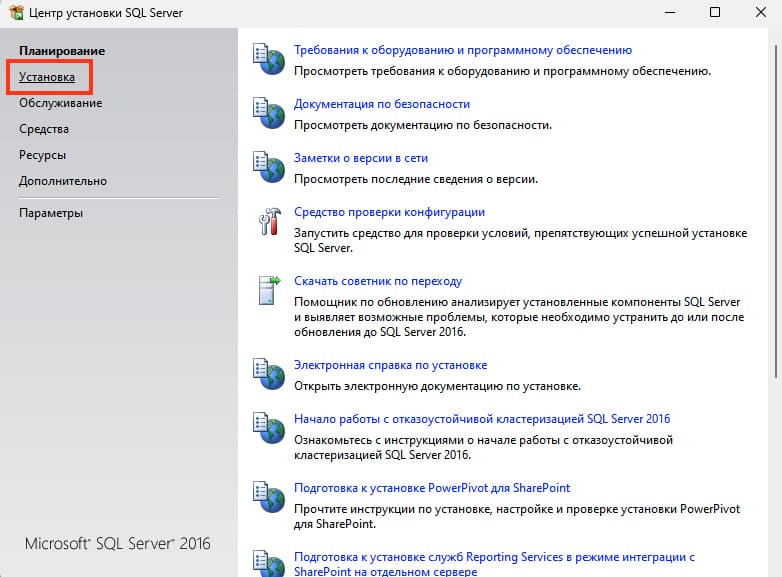
Task: Open the Обслуживание section
Action: click(61, 103)
